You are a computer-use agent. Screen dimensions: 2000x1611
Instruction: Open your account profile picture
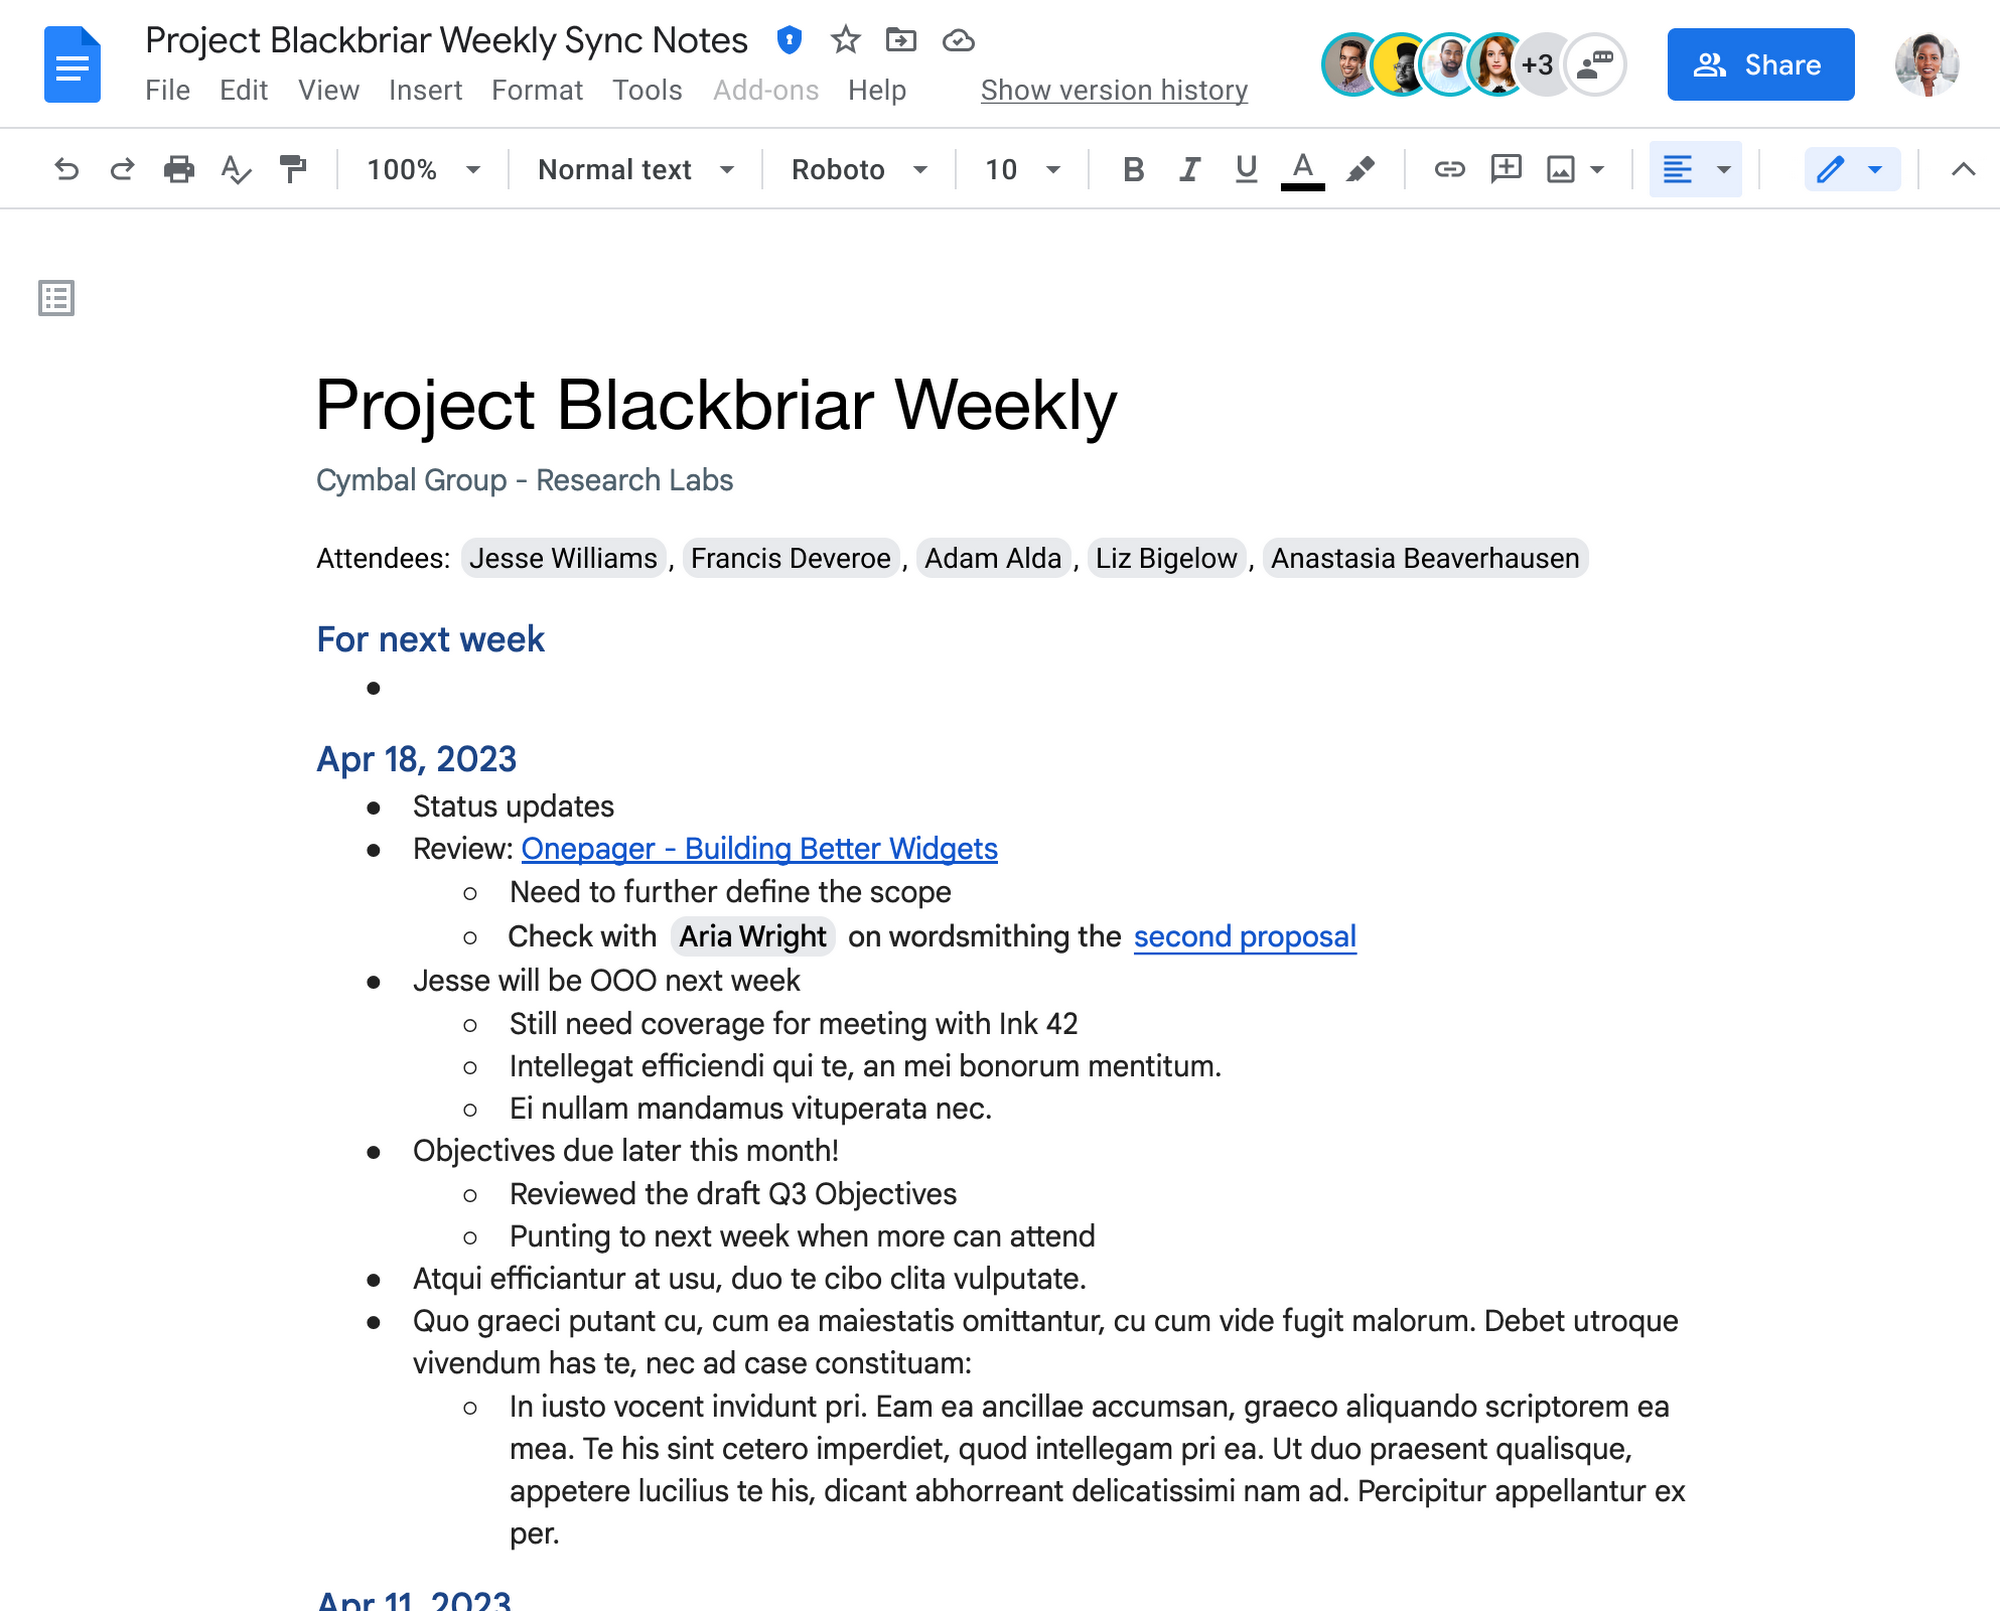[x=1927, y=65]
